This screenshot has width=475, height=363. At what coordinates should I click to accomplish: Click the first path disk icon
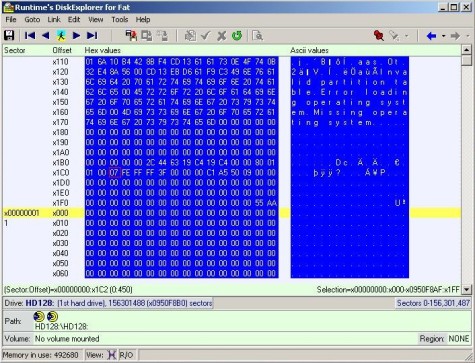(x=39, y=316)
